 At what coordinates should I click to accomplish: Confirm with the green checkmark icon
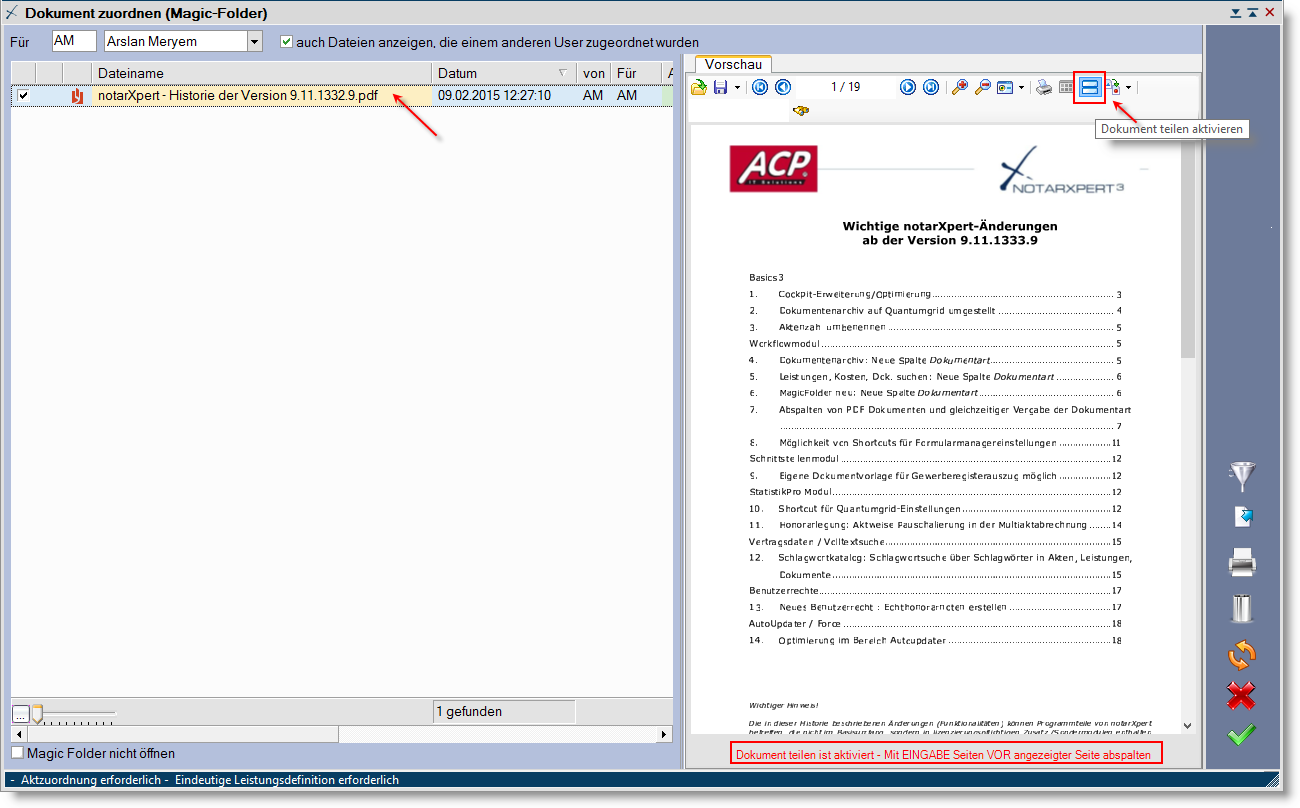pyautogui.click(x=1241, y=735)
